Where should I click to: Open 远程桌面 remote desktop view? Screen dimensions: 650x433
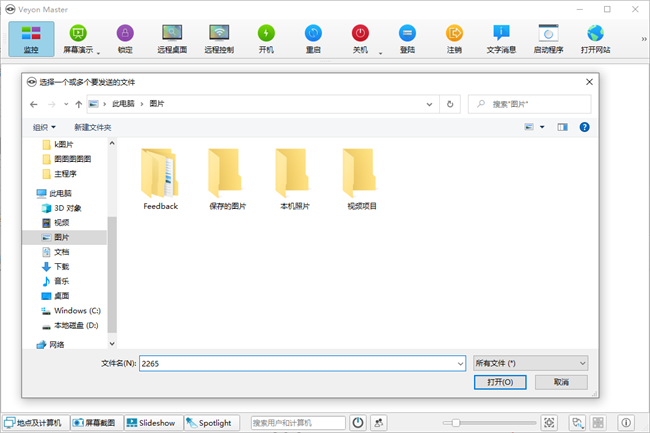(x=172, y=39)
